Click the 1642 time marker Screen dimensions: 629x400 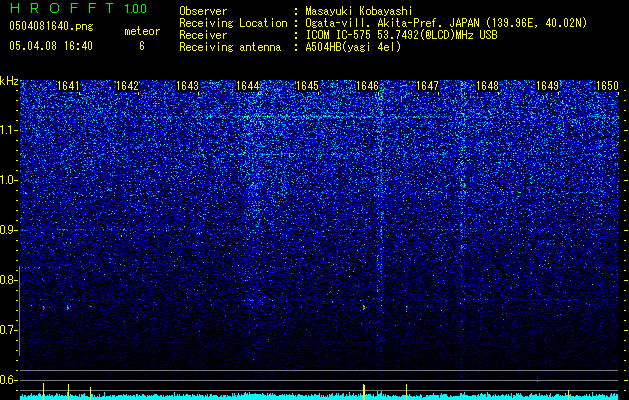tap(127, 86)
